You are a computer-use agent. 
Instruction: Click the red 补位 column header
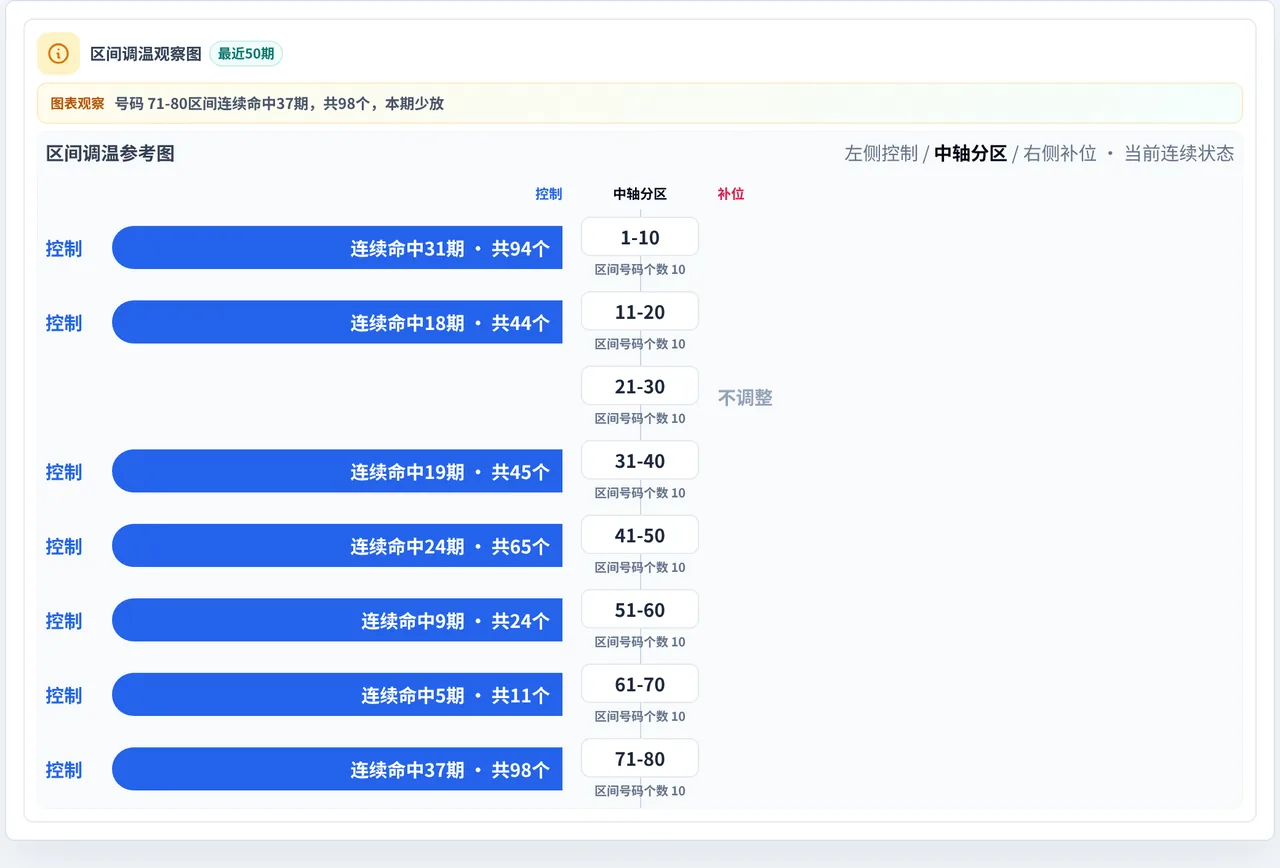(731, 194)
